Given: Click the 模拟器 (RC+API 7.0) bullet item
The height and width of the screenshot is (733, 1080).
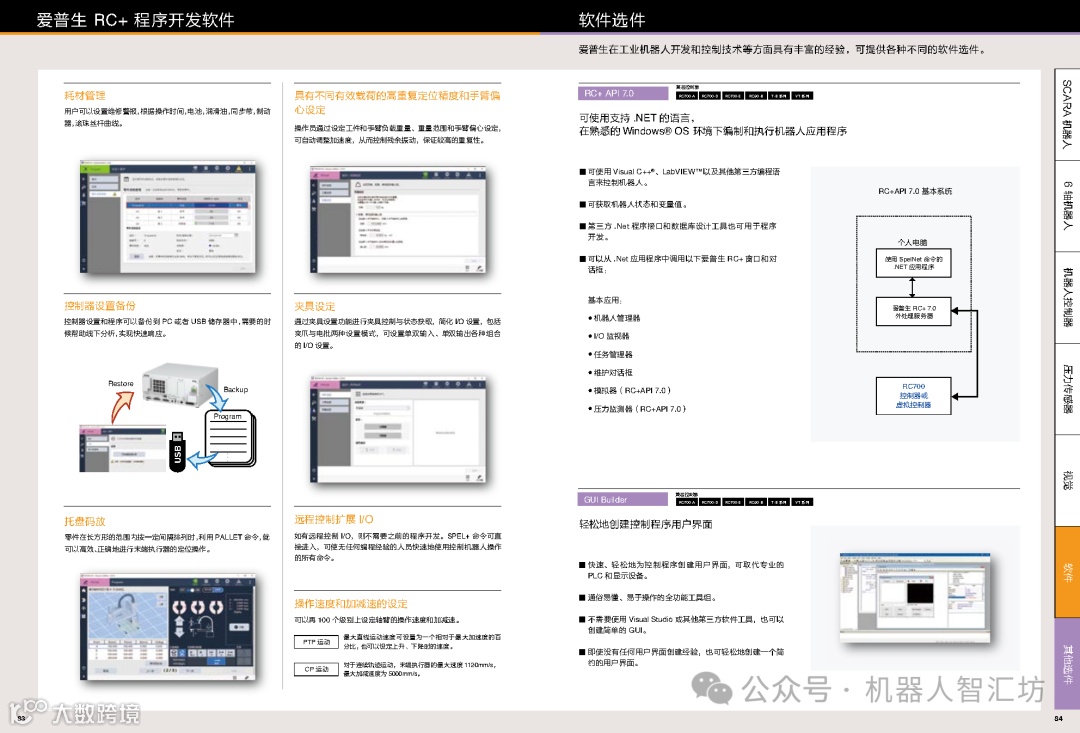Looking at the screenshot, I should (x=630, y=391).
